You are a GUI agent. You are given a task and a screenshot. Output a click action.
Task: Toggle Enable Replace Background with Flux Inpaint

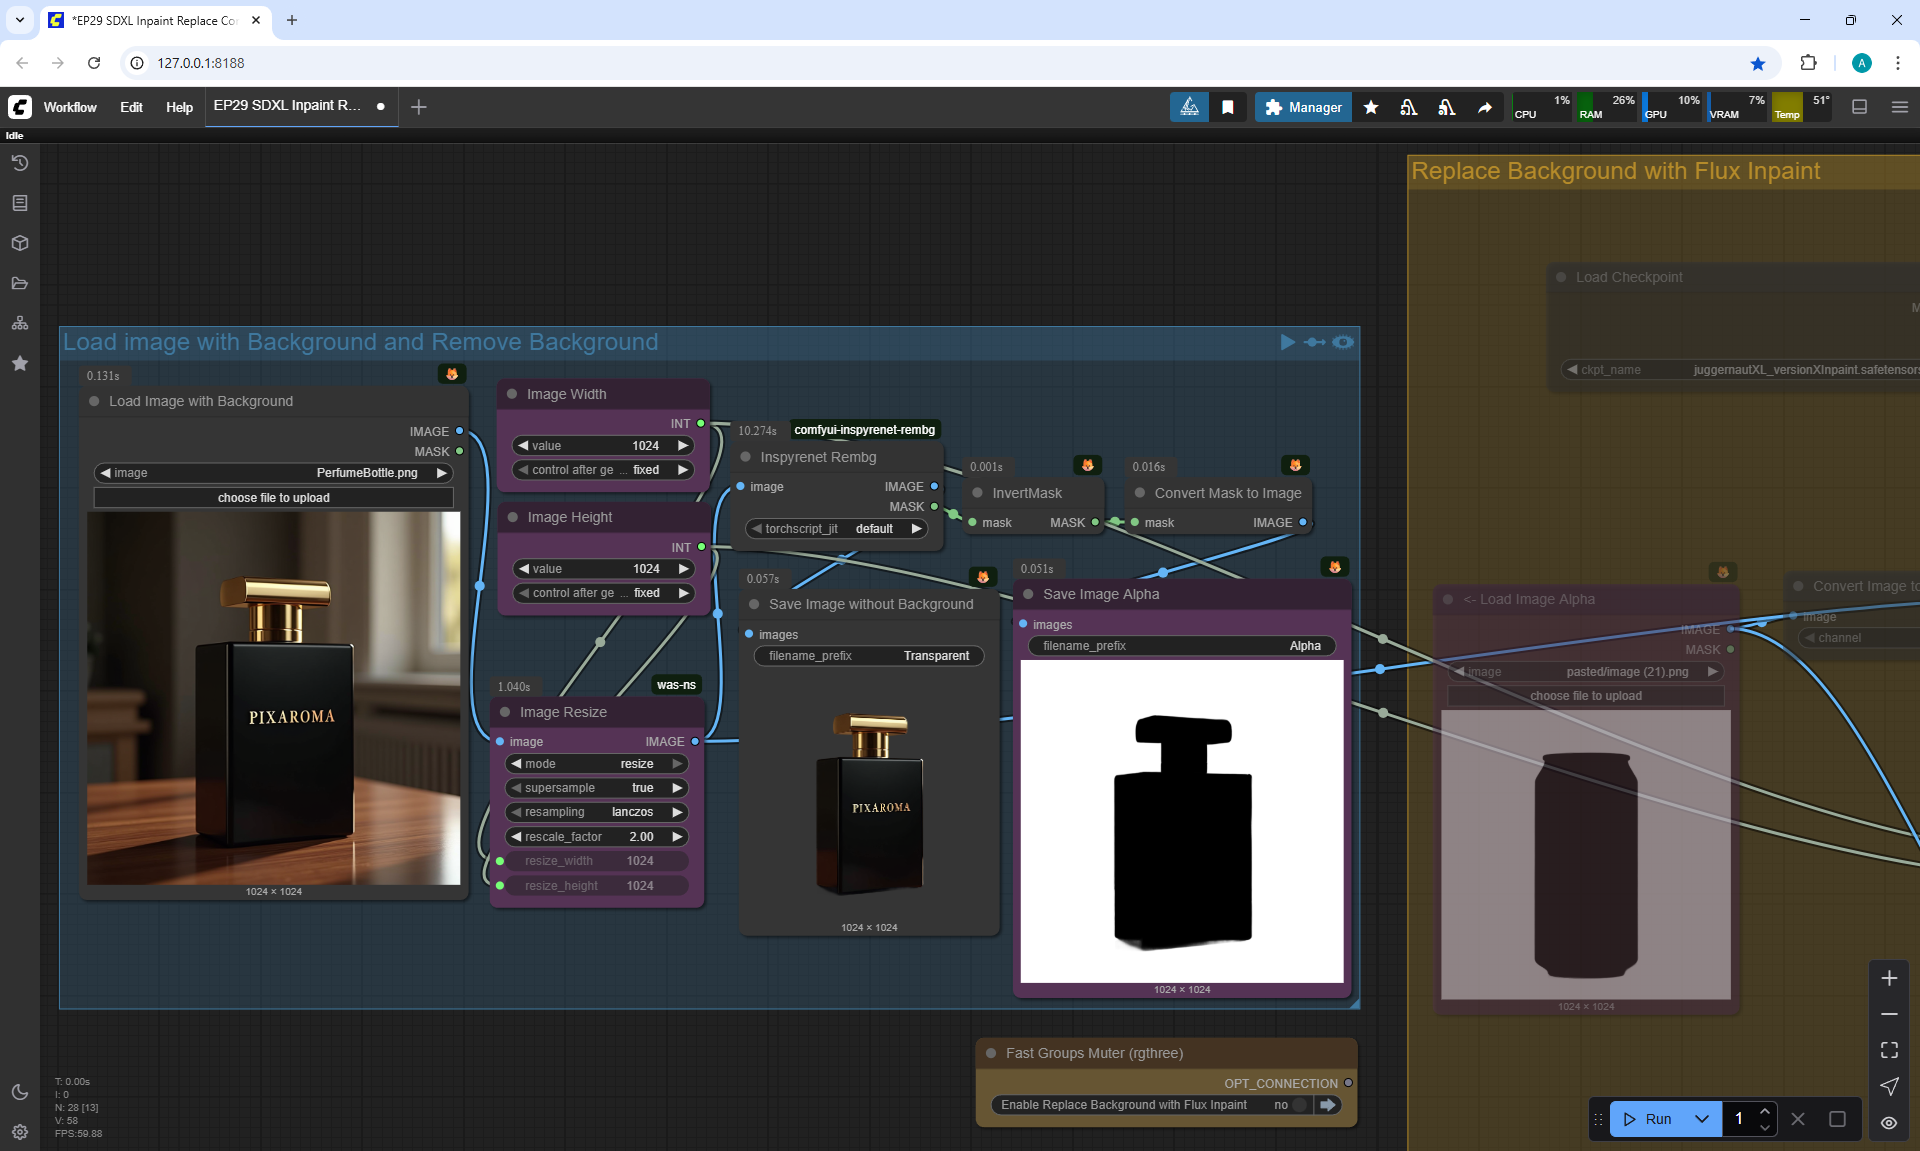point(1299,1105)
